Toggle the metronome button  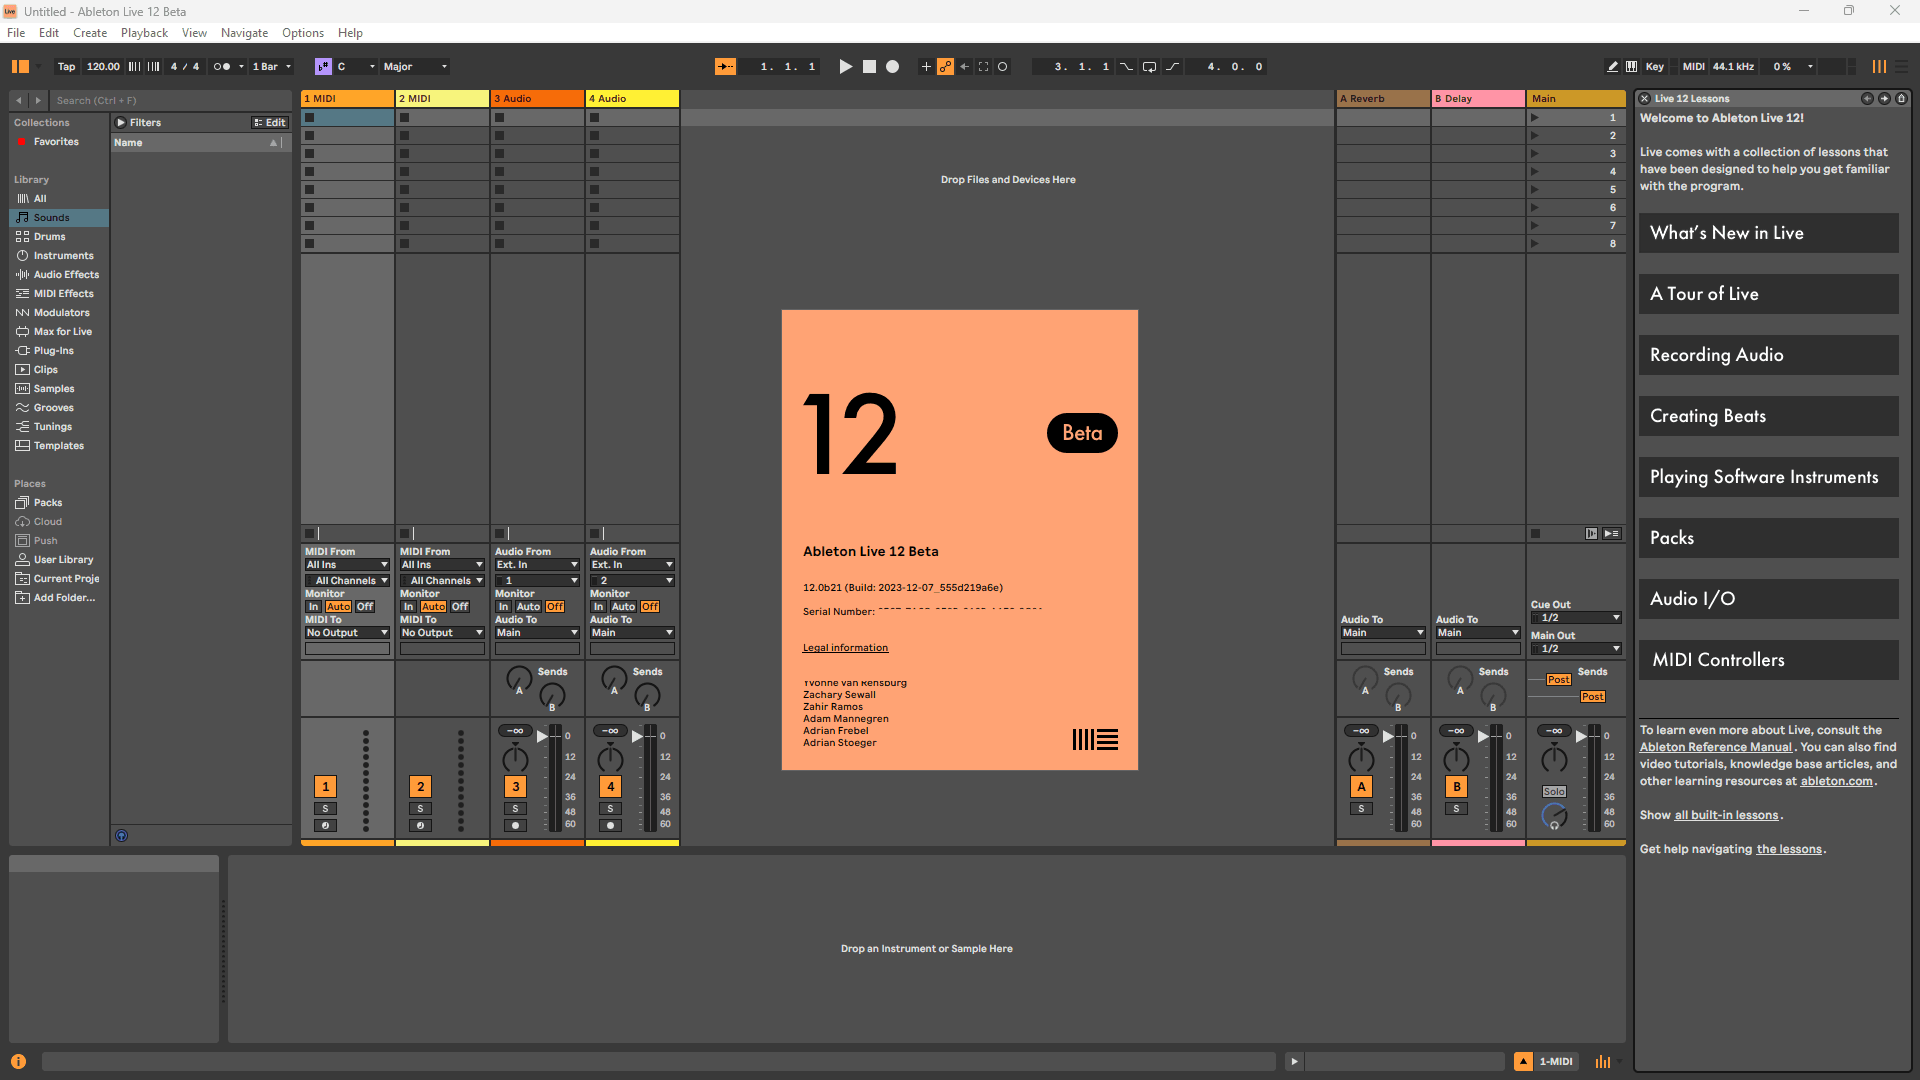click(222, 67)
